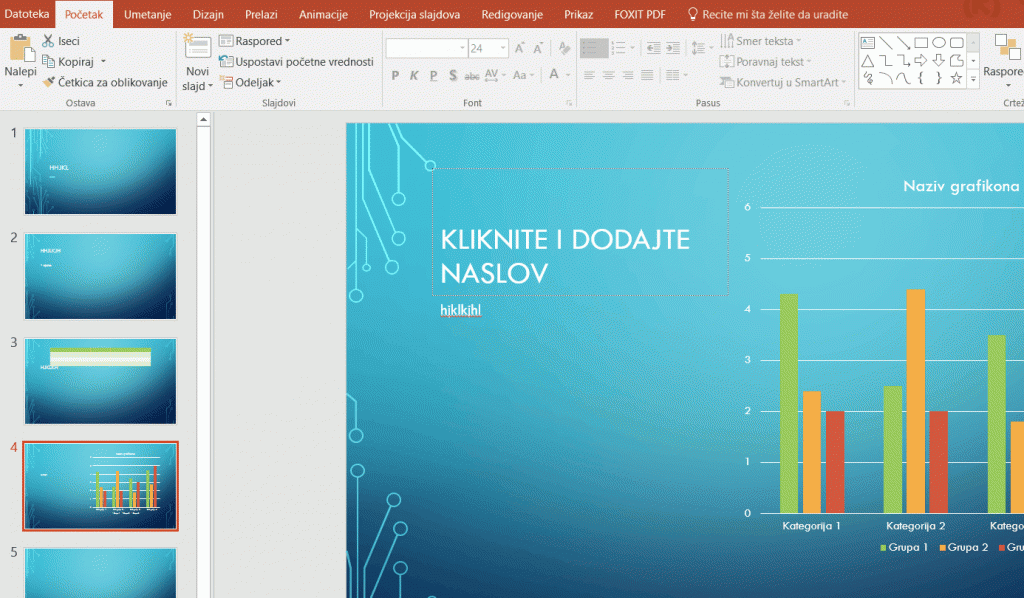Screen dimensions: 1024x598
Task: Open the font size 24 dropdown
Action: click(x=503, y=48)
